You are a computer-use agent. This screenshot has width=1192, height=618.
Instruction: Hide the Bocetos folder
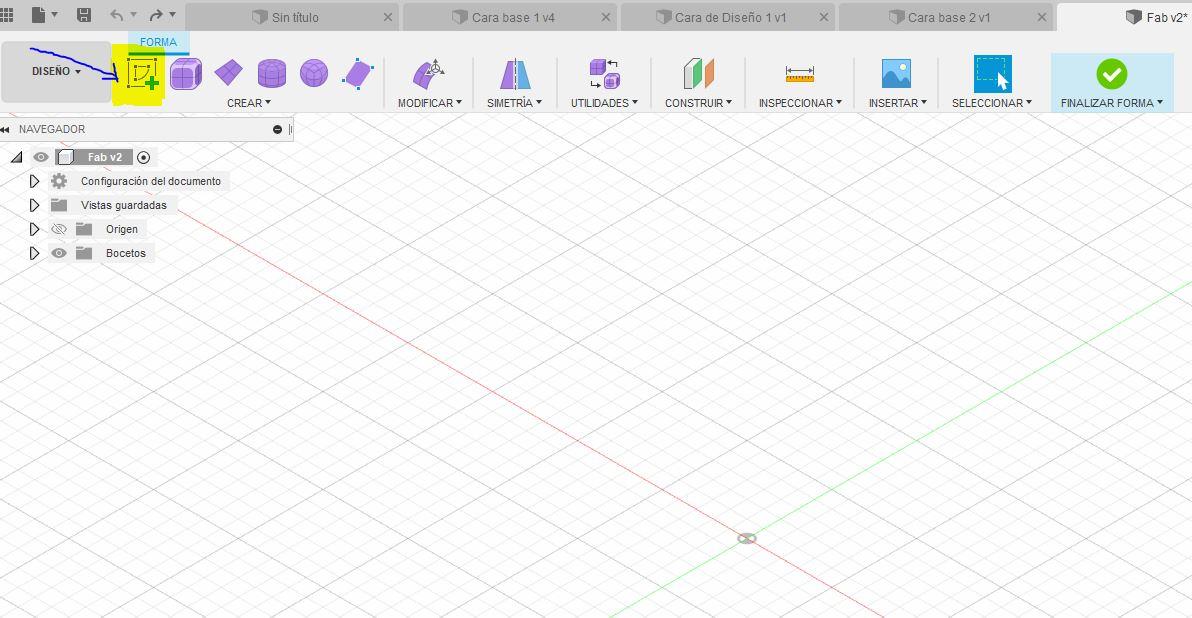[x=59, y=253]
